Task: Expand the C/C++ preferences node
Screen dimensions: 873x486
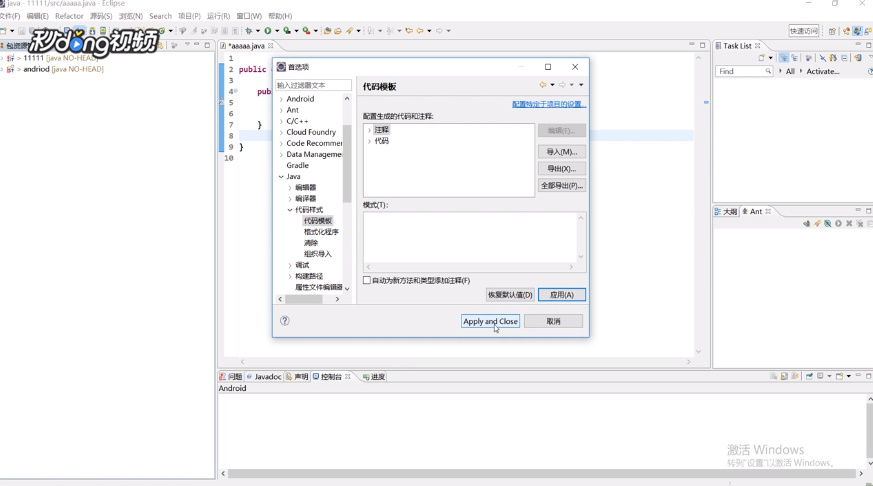Action: point(281,121)
